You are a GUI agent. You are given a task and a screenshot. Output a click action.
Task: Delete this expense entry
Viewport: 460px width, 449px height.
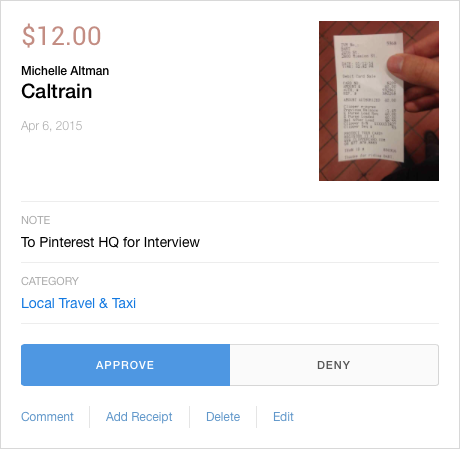pyautogui.click(x=223, y=417)
